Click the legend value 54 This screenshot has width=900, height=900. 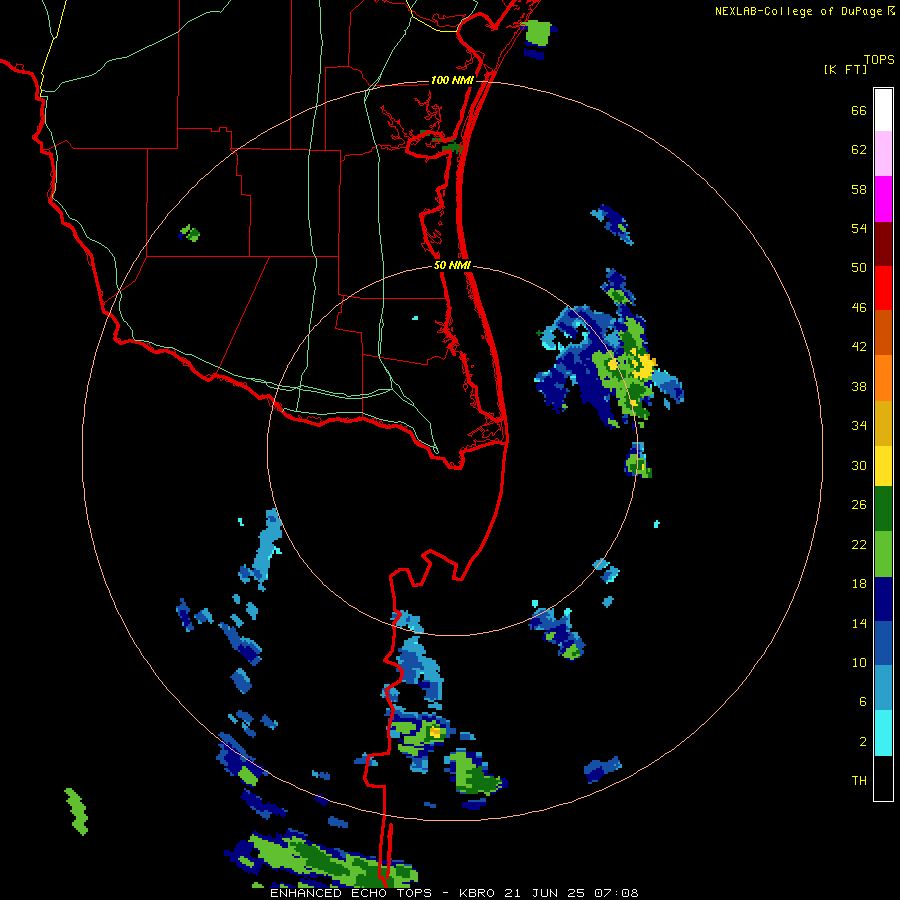pyautogui.click(x=859, y=228)
